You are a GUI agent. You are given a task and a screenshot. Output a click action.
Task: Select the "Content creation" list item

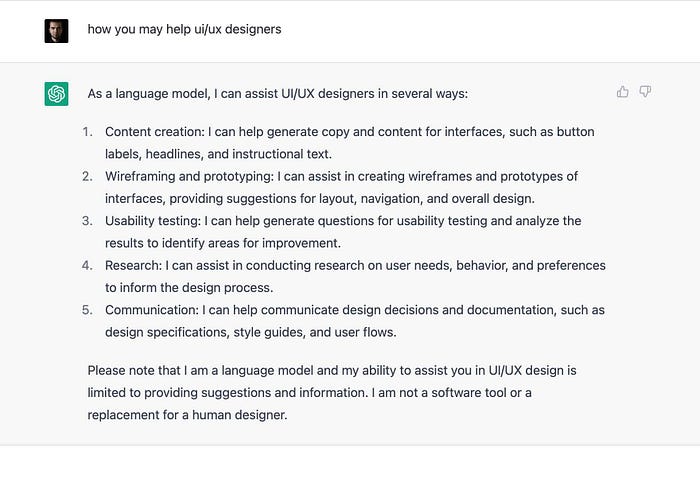[x=350, y=143]
